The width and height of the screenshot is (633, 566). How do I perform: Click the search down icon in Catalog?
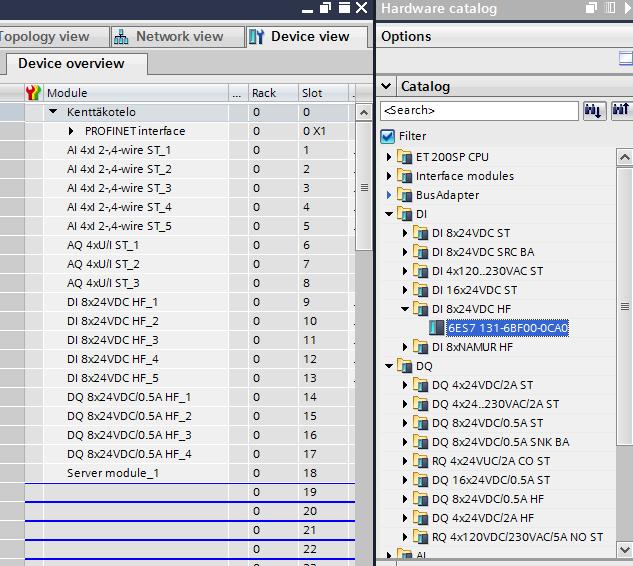[x=594, y=110]
